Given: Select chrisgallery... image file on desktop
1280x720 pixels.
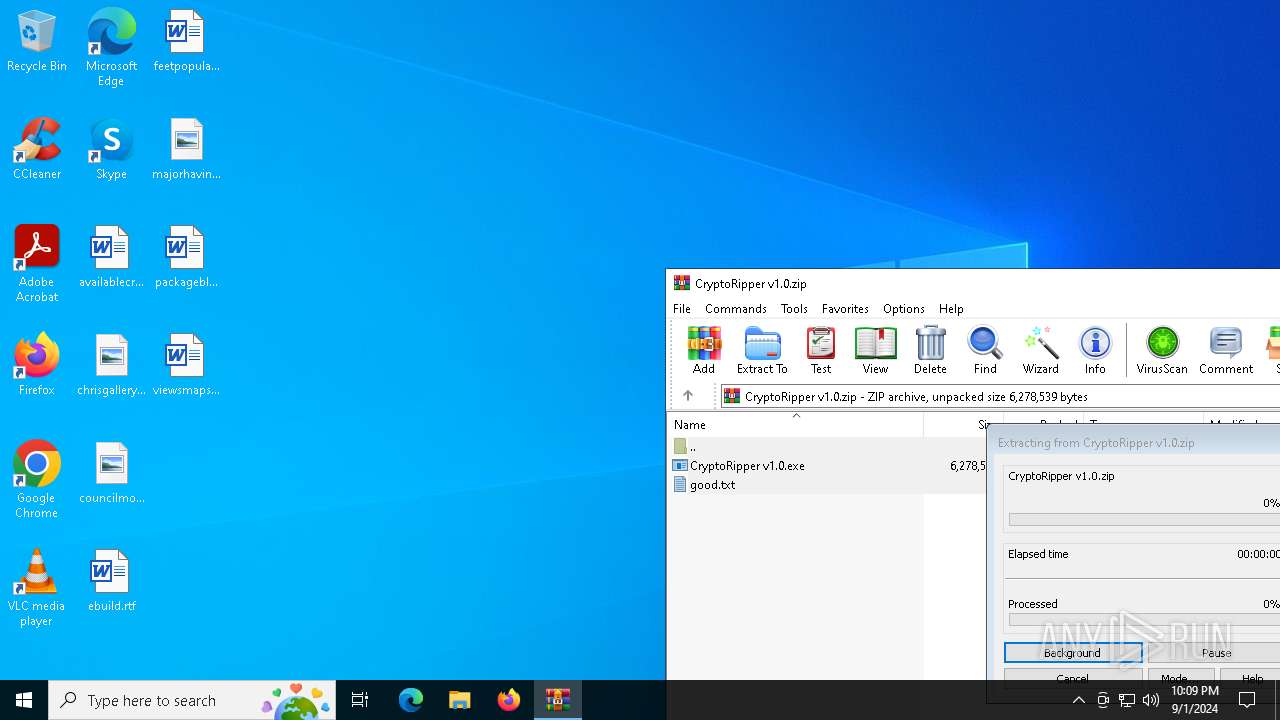Looking at the screenshot, I should 111,366.
